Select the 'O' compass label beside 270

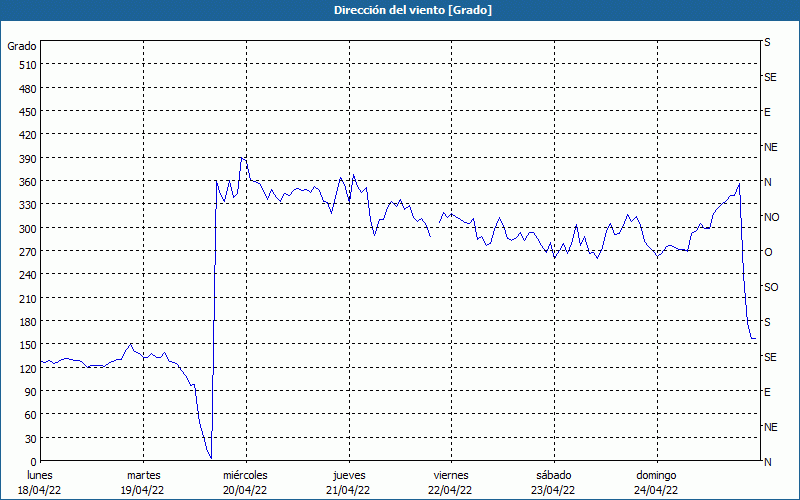click(x=768, y=252)
